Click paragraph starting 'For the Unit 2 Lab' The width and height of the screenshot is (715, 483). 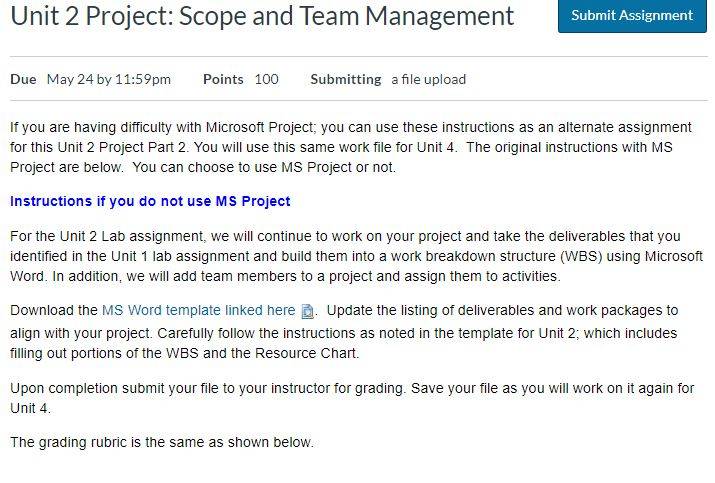pyautogui.click(x=357, y=256)
